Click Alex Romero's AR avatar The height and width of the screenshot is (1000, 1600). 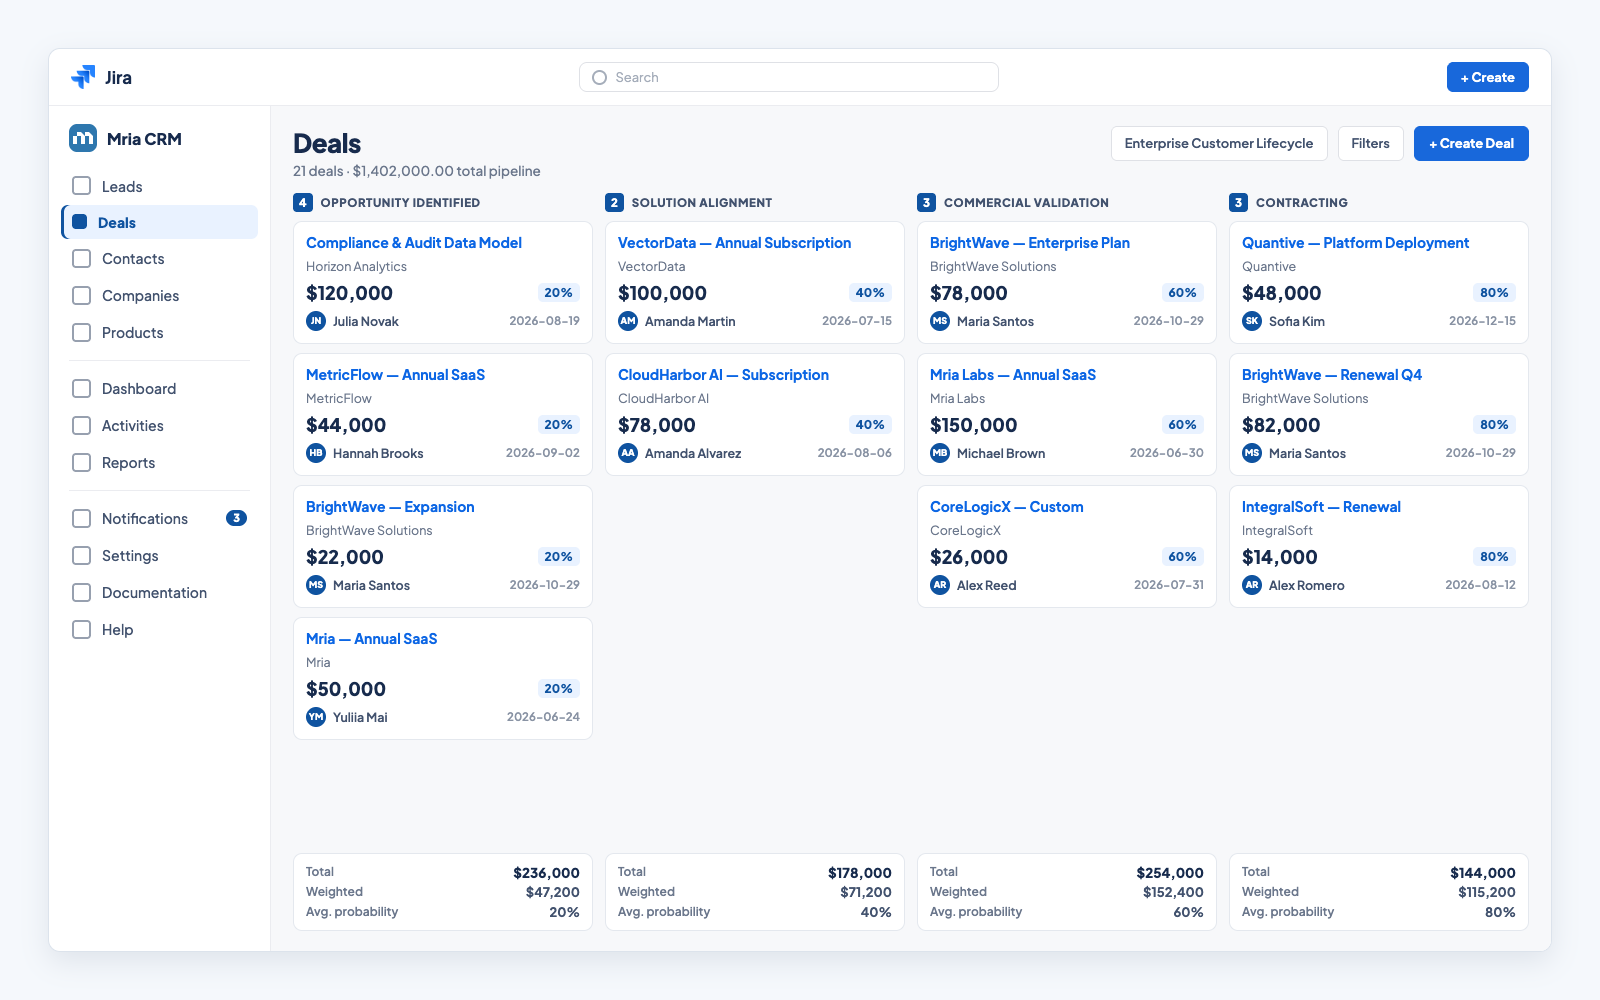tap(1252, 585)
